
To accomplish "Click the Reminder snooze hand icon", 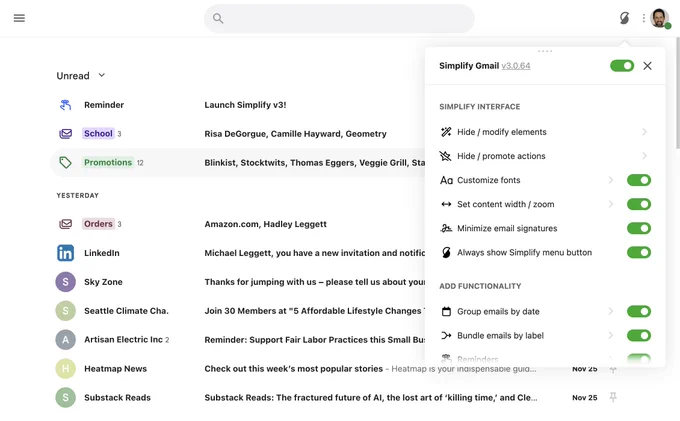I will coord(65,105).
